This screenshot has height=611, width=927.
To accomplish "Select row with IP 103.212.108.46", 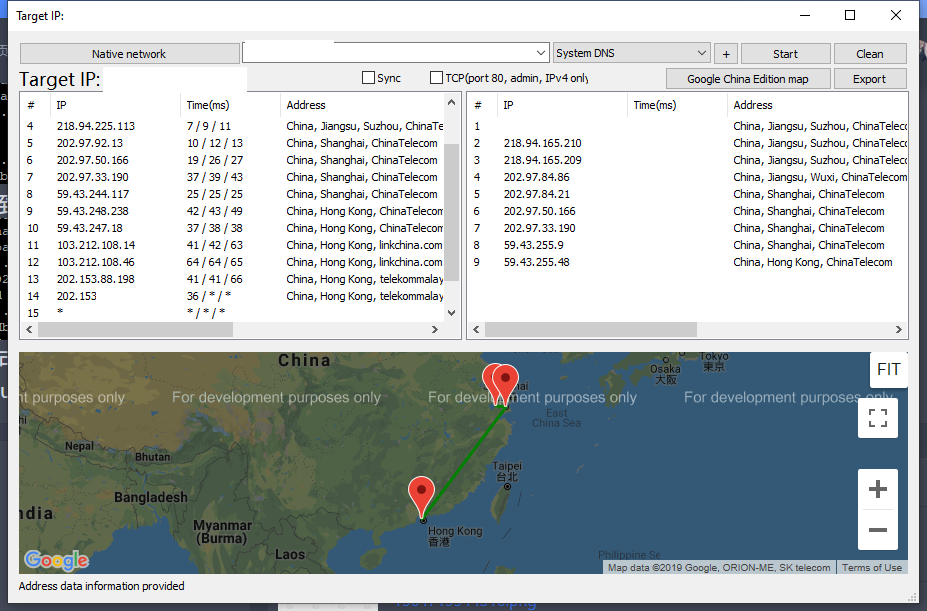I will (x=234, y=262).
